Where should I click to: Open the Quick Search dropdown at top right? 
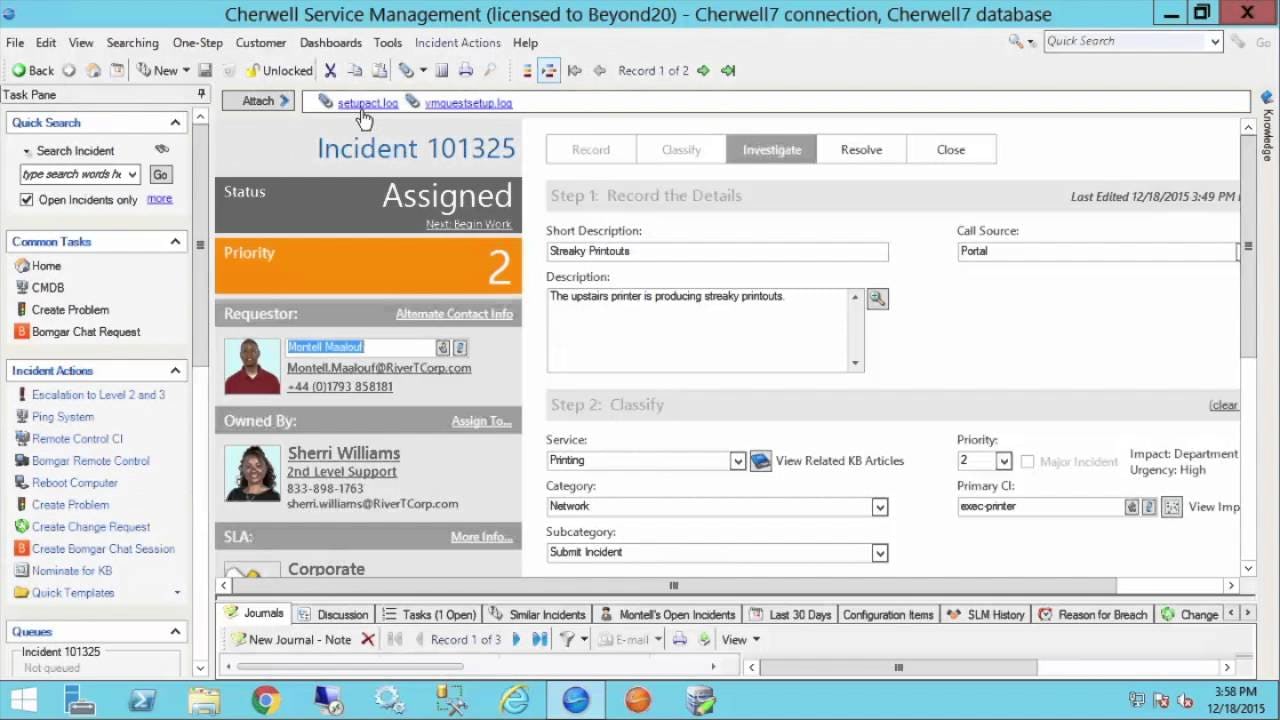(1215, 42)
